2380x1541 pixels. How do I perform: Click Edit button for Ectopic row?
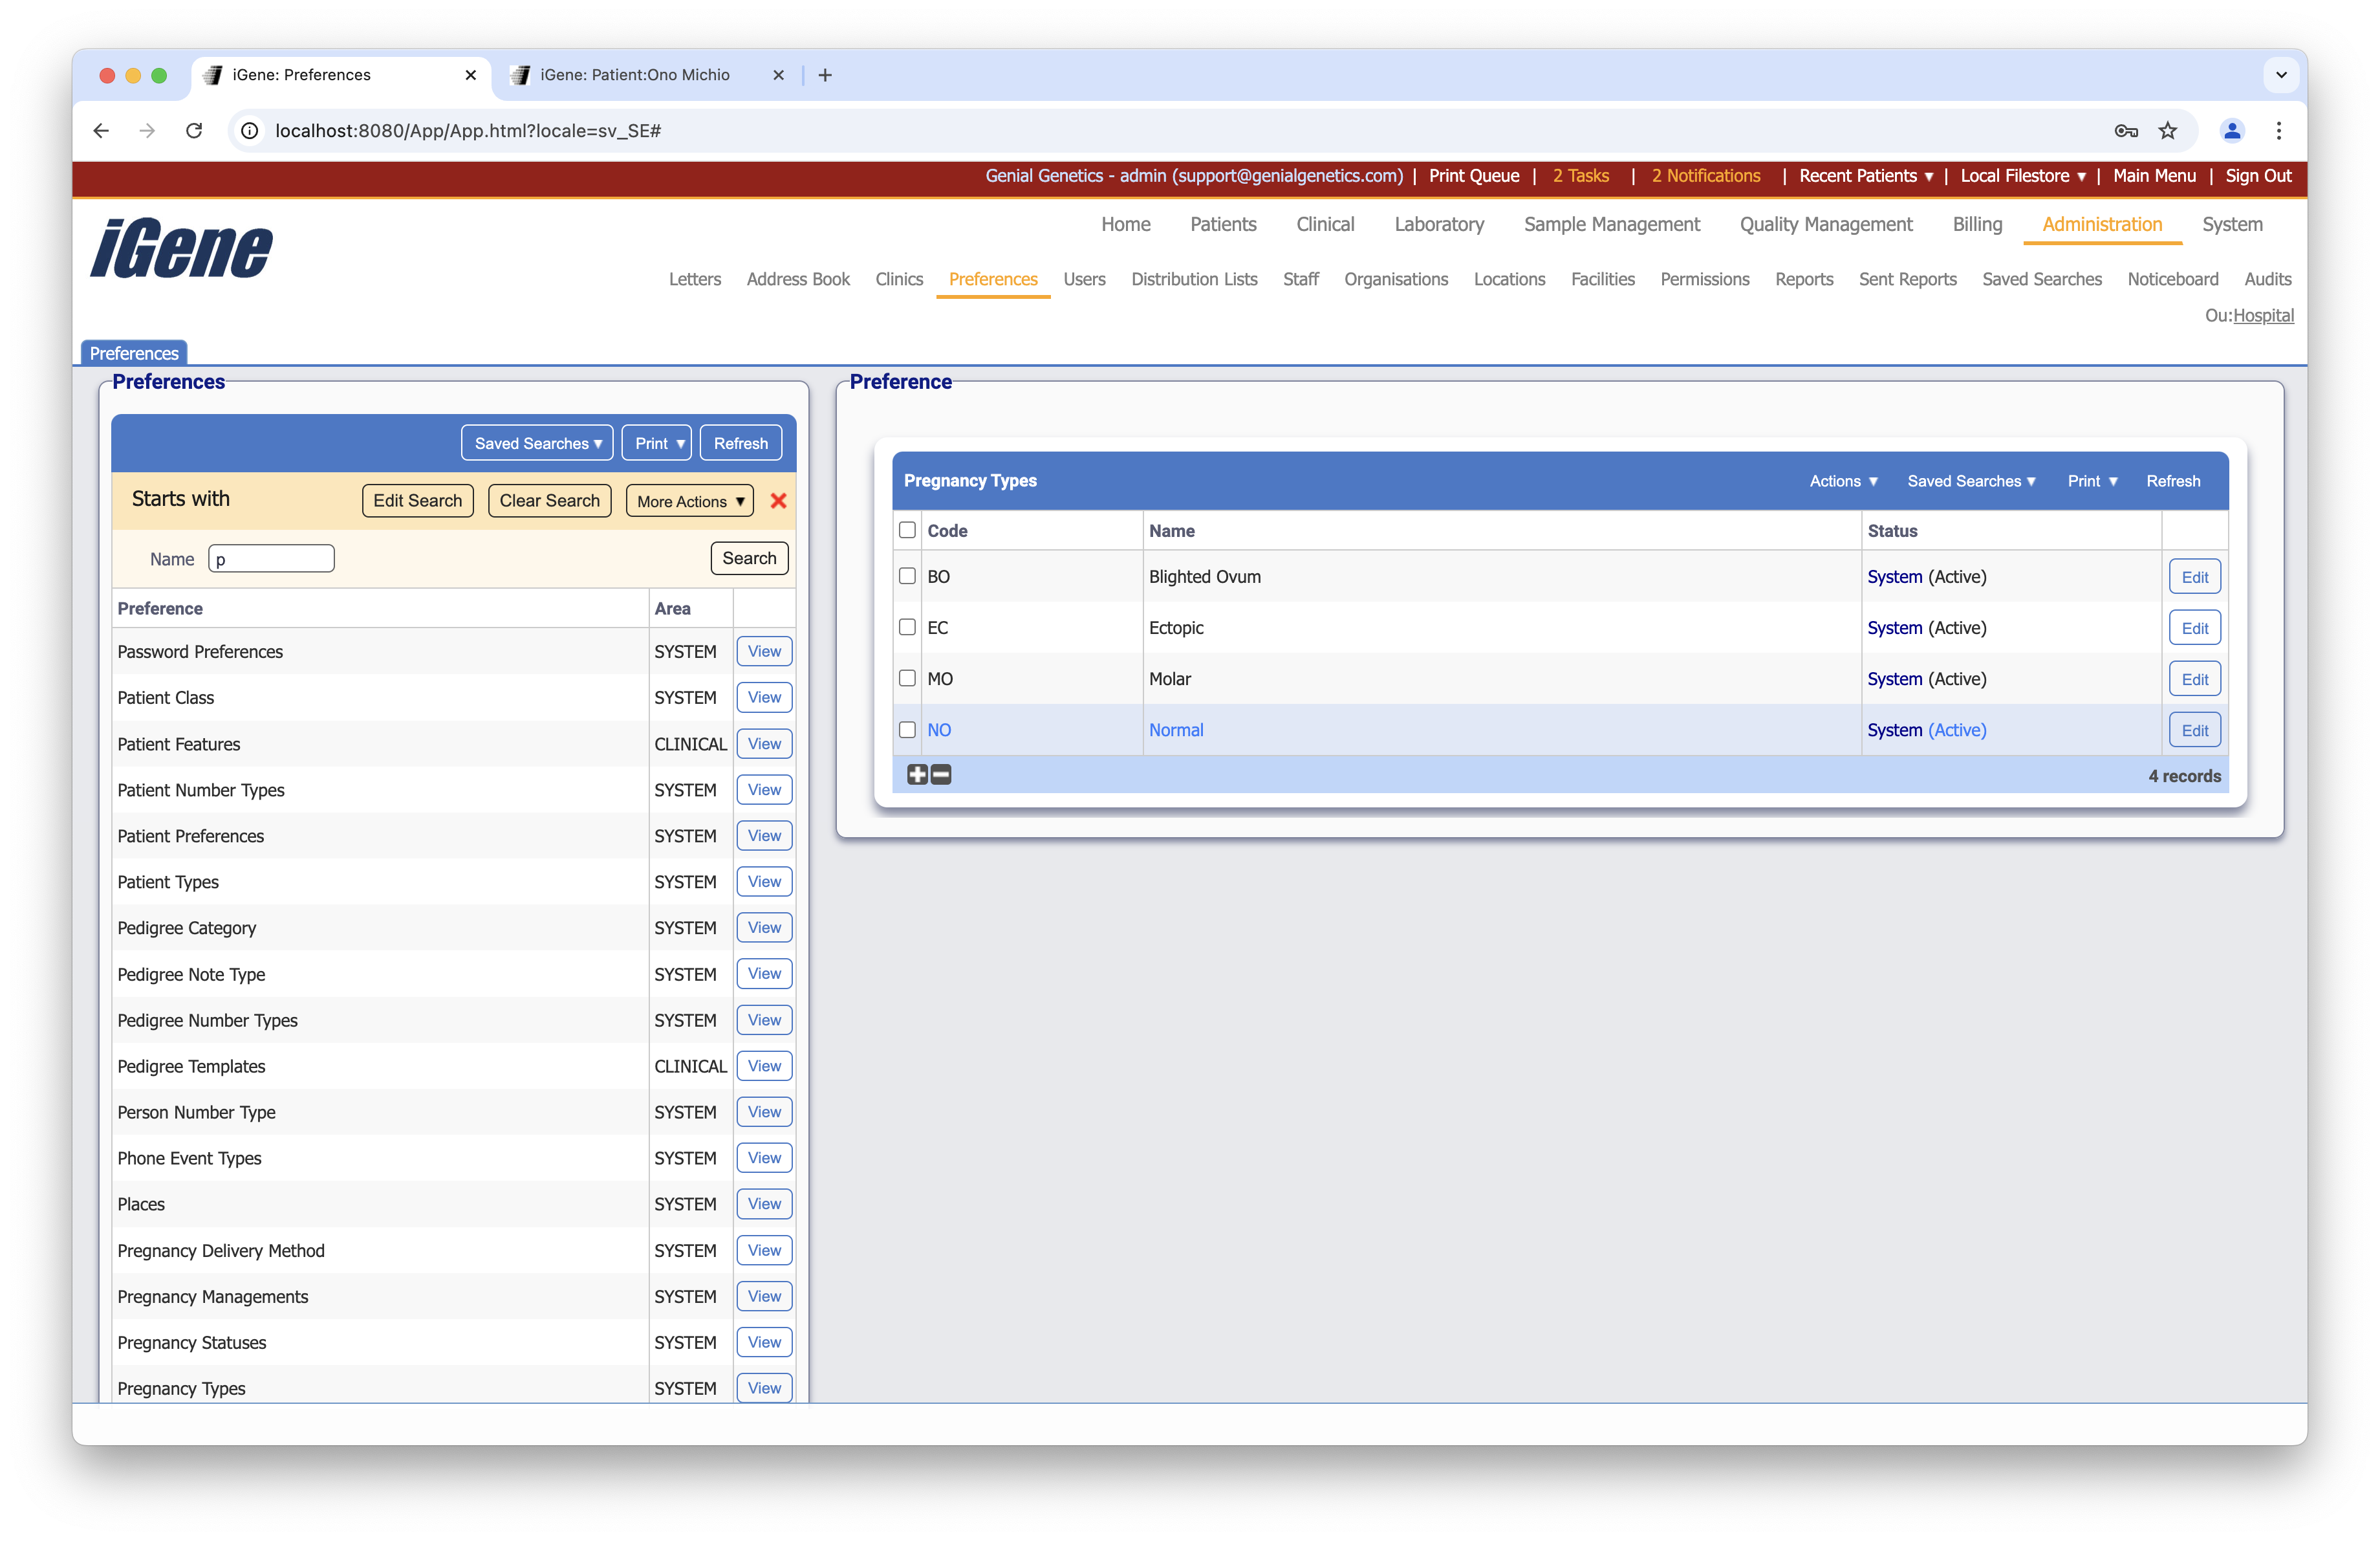(x=2194, y=628)
